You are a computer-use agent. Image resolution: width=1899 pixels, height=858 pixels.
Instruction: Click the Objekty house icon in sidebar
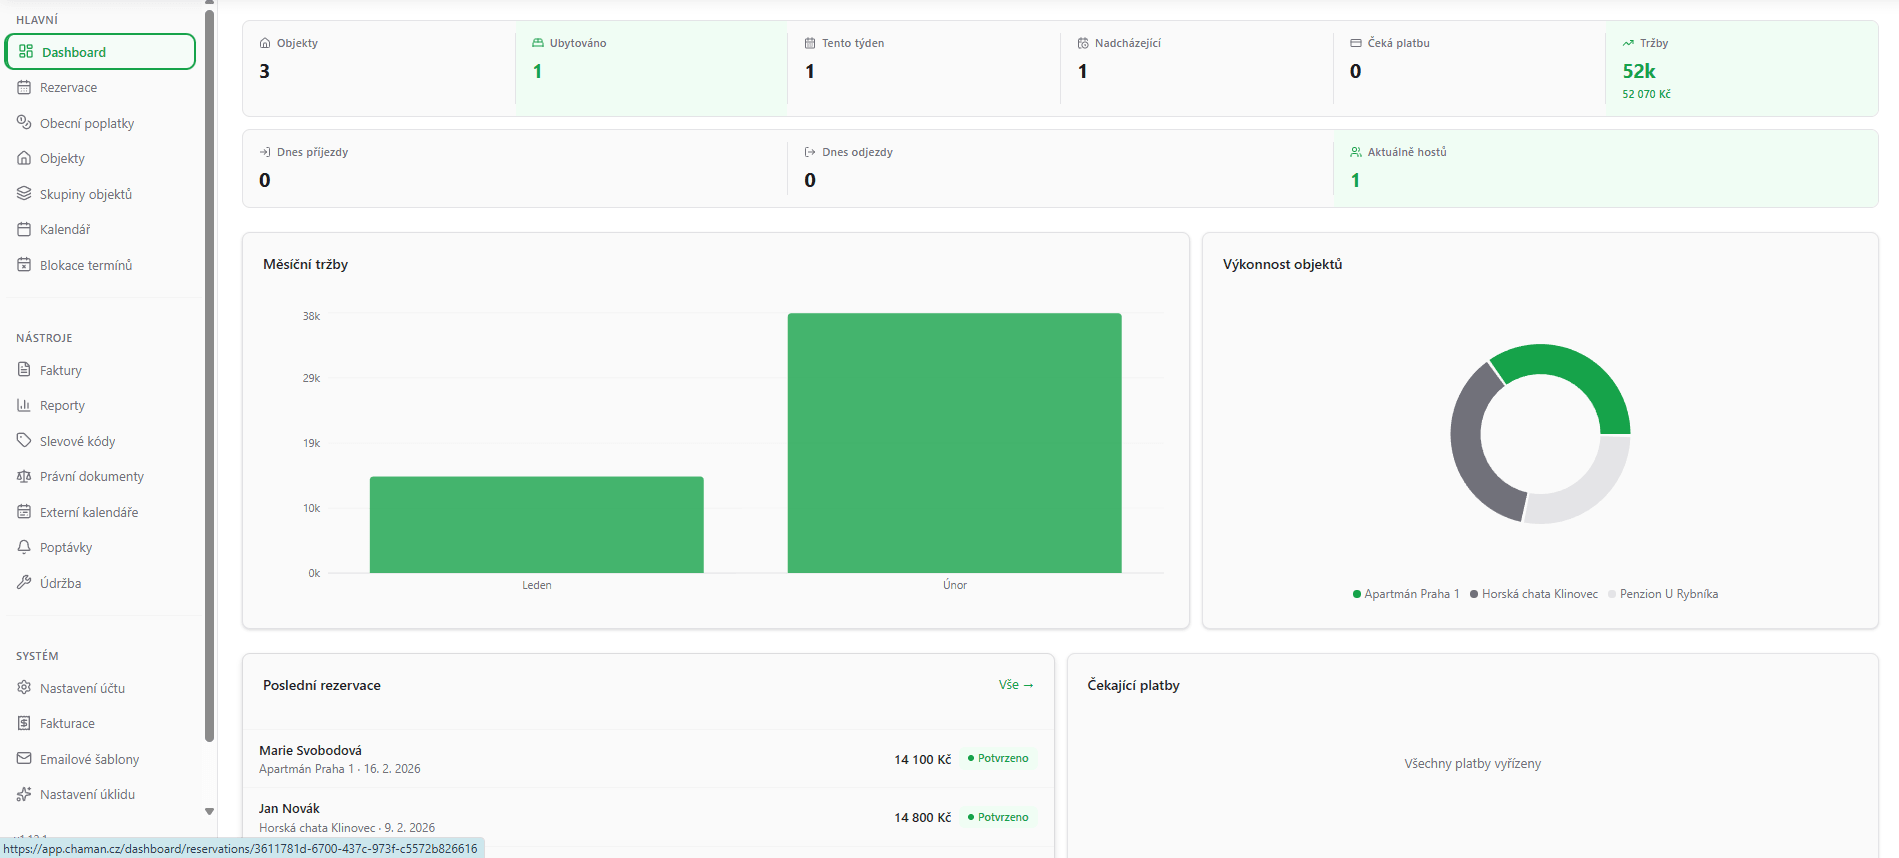[24, 158]
